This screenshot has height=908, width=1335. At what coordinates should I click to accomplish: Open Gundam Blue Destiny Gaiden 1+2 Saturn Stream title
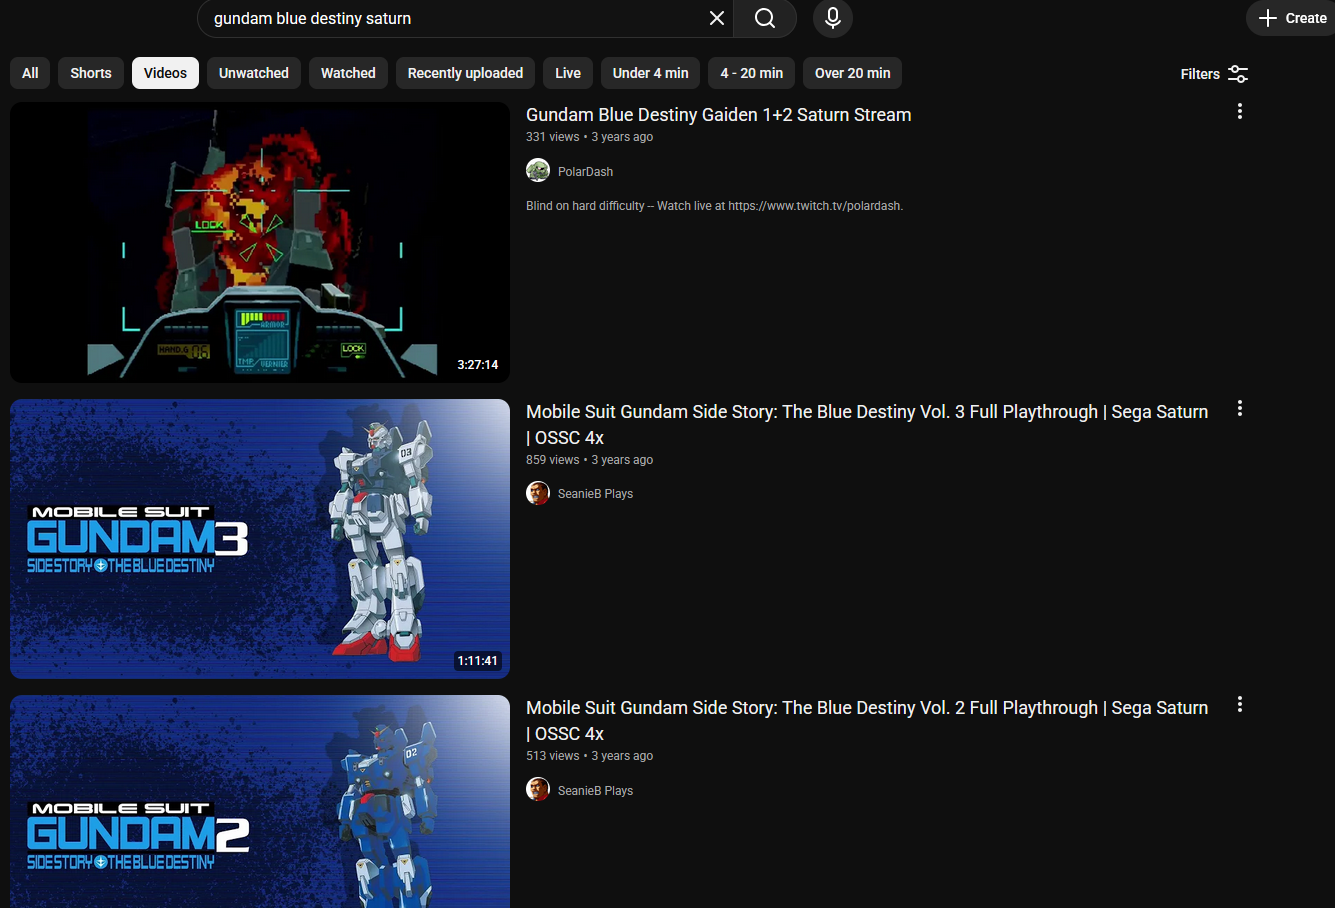[719, 115]
